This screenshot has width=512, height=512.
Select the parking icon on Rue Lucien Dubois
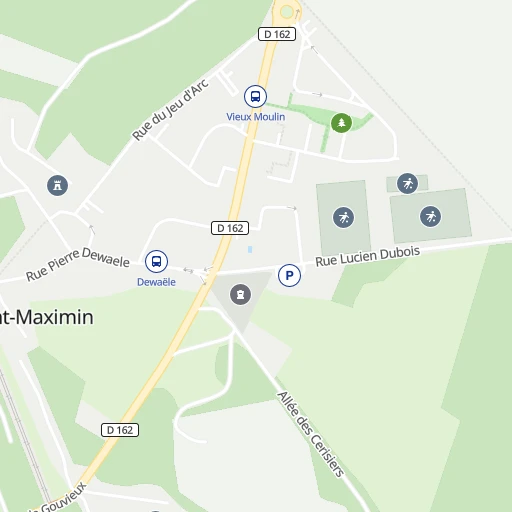(289, 275)
